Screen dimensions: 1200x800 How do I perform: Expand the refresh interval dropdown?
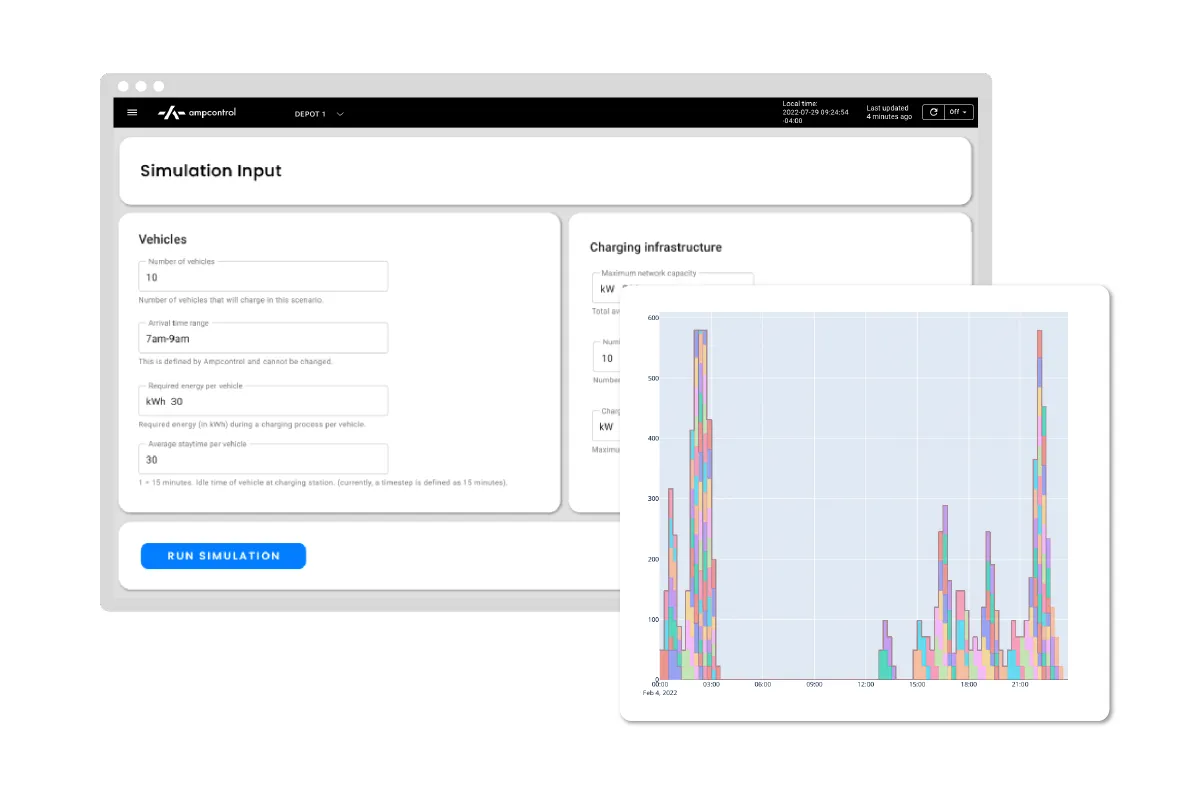click(963, 111)
